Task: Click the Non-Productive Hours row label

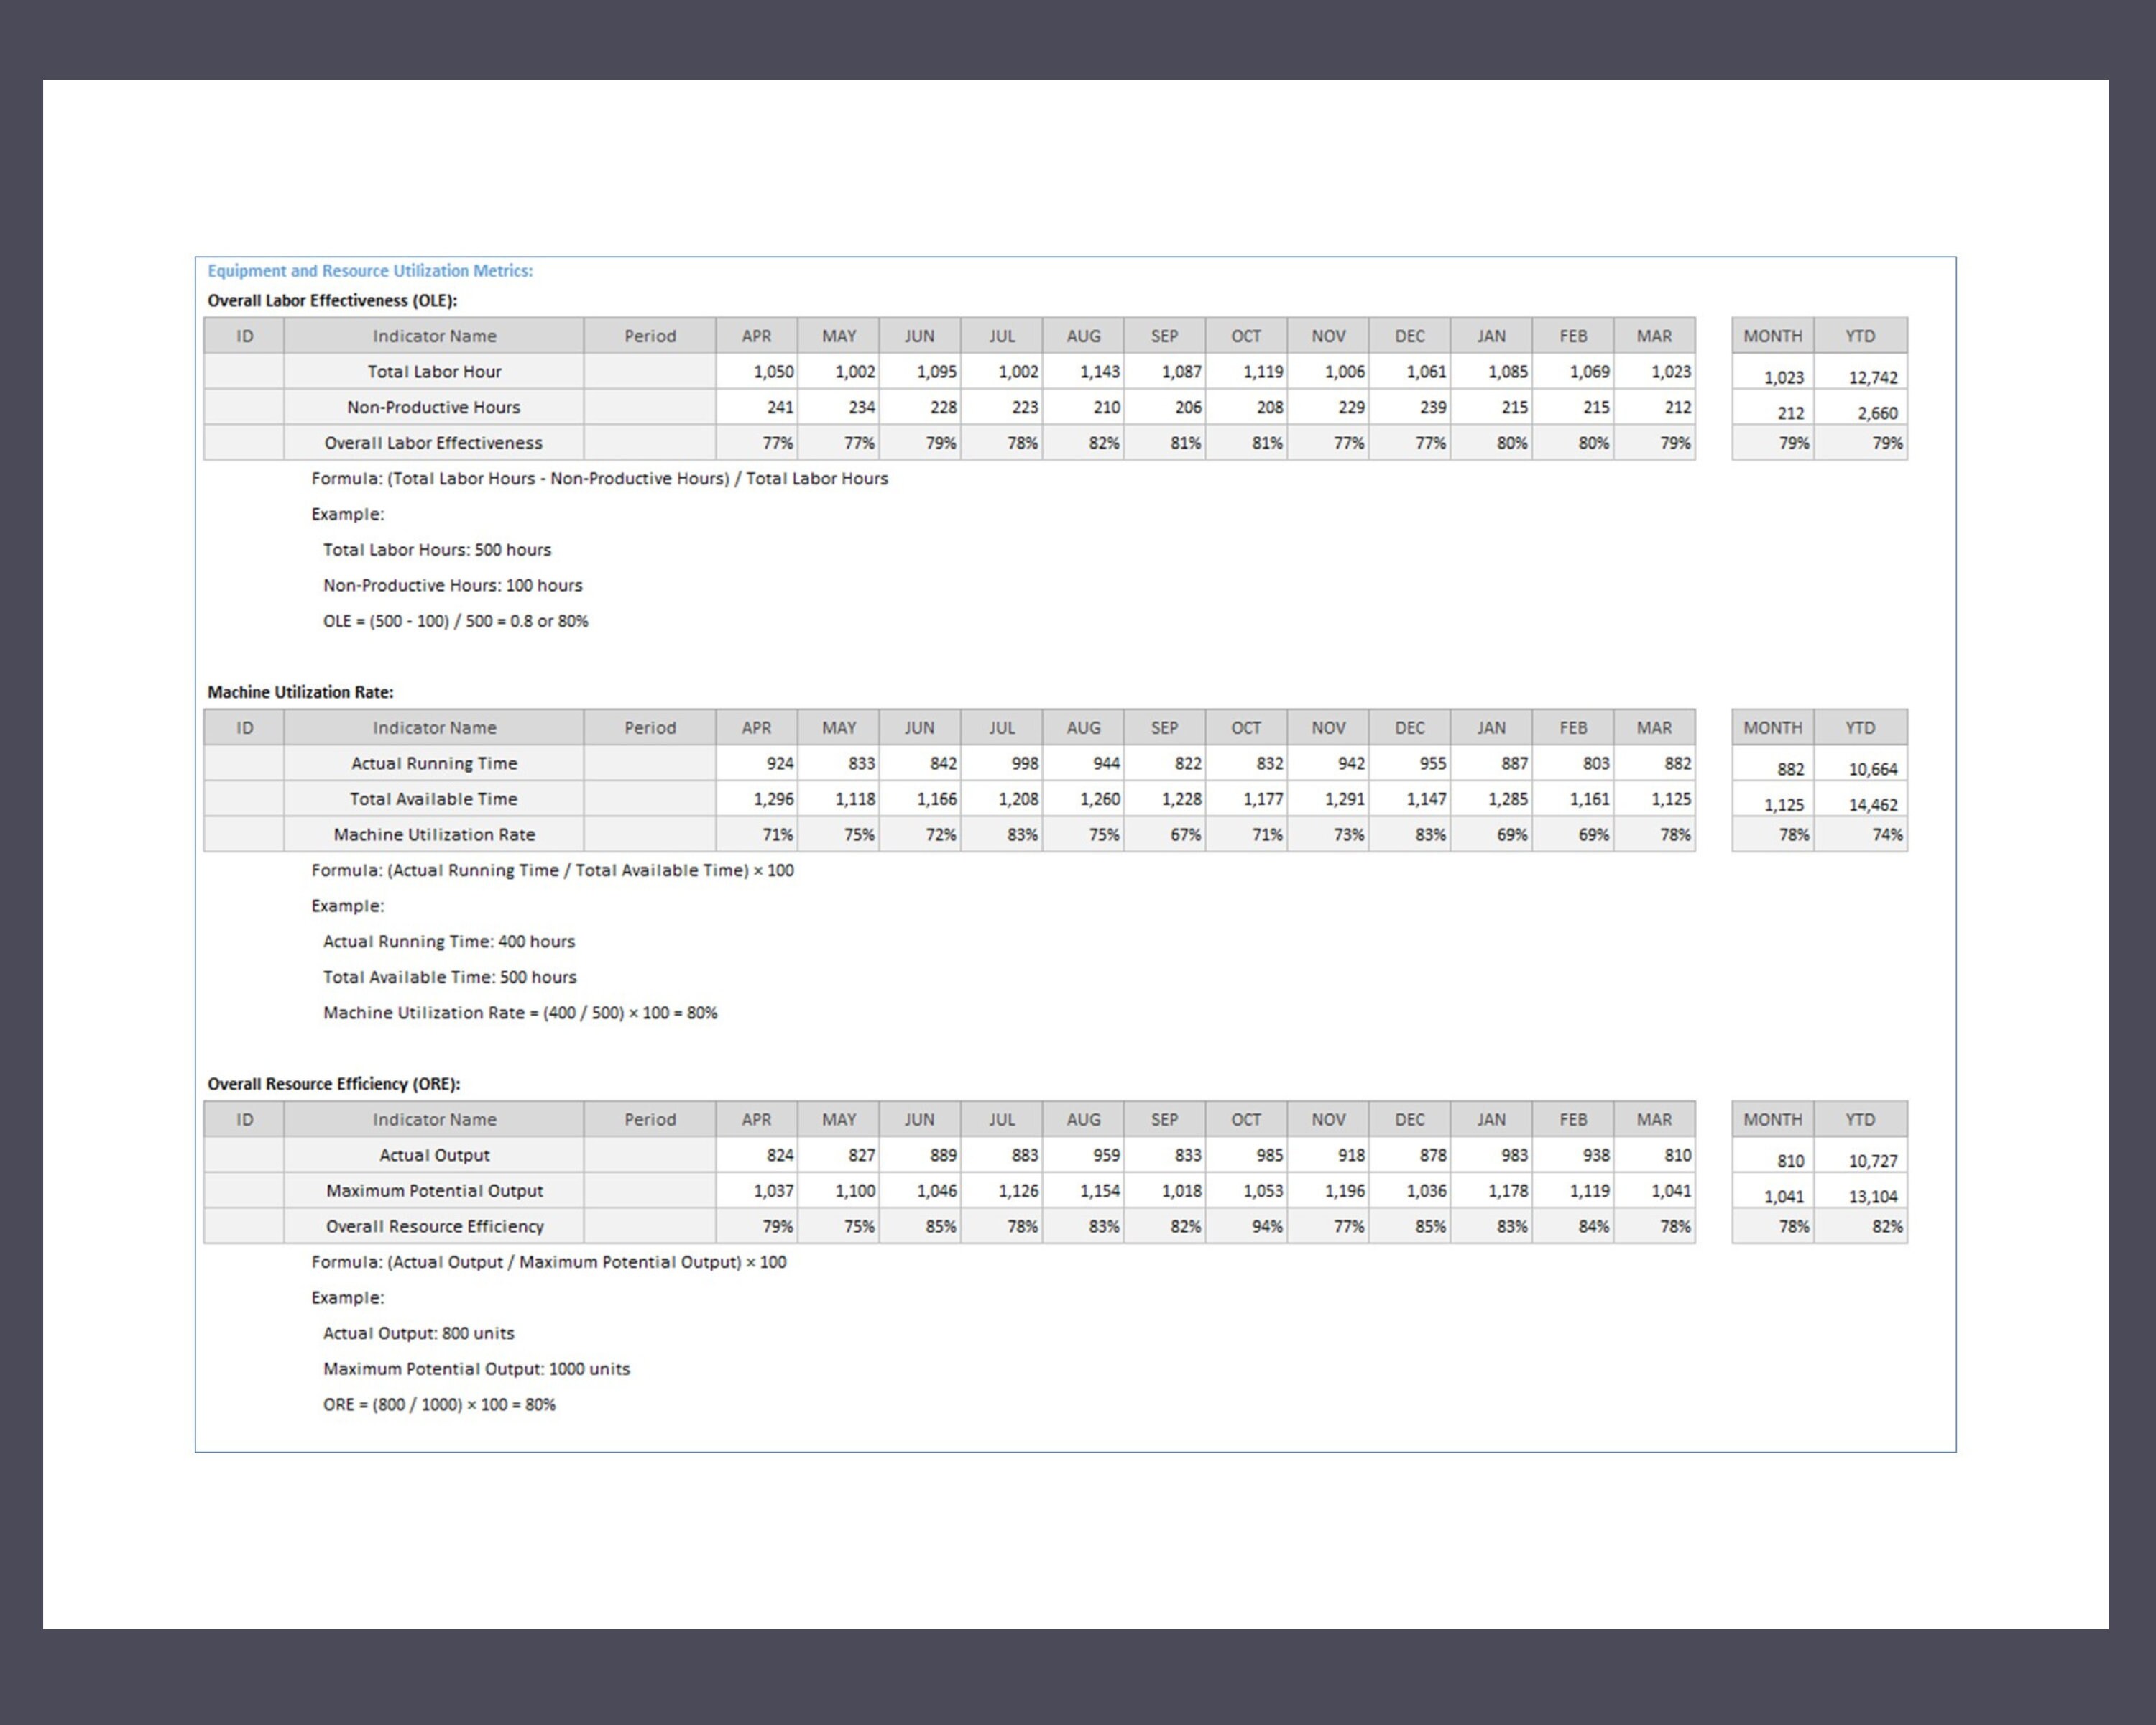Action: point(433,407)
